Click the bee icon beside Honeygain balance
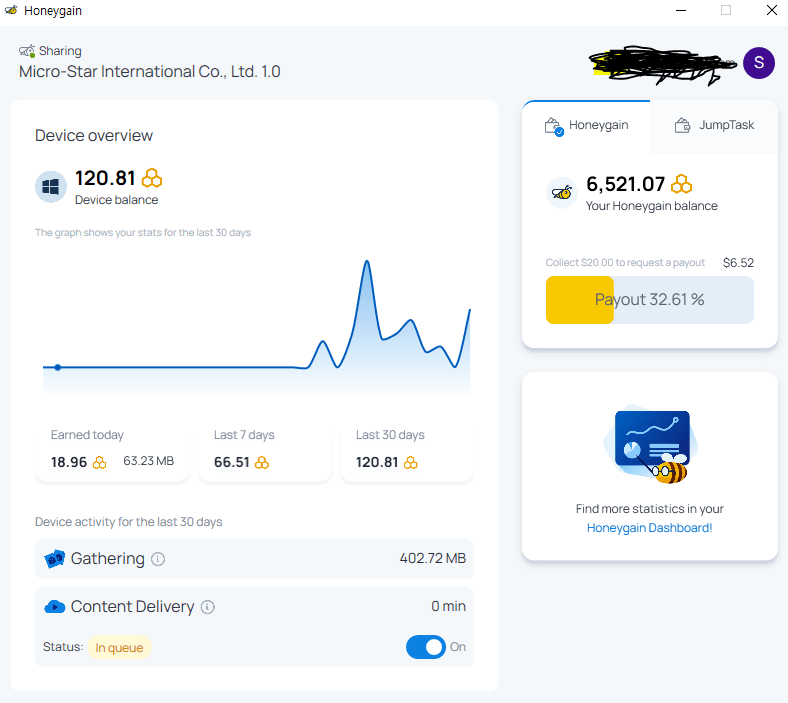This screenshot has height=703, width=788. point(562,192)
